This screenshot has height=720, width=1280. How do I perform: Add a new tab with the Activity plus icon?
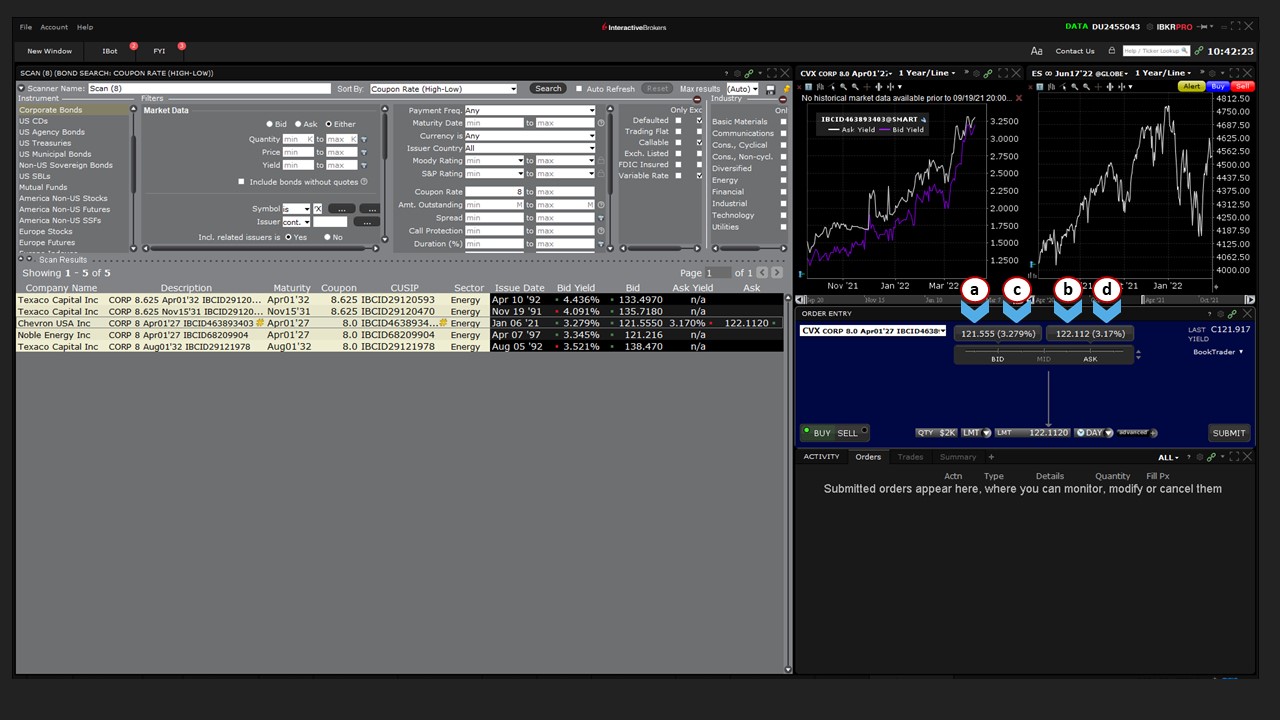(x=991, y=457)
